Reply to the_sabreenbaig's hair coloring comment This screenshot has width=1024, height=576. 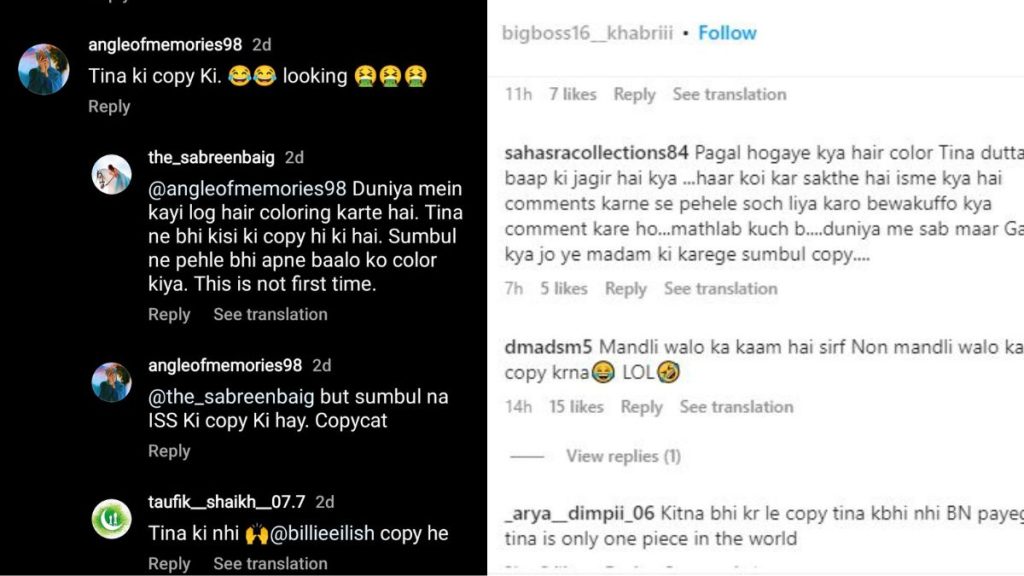point(169,314)
